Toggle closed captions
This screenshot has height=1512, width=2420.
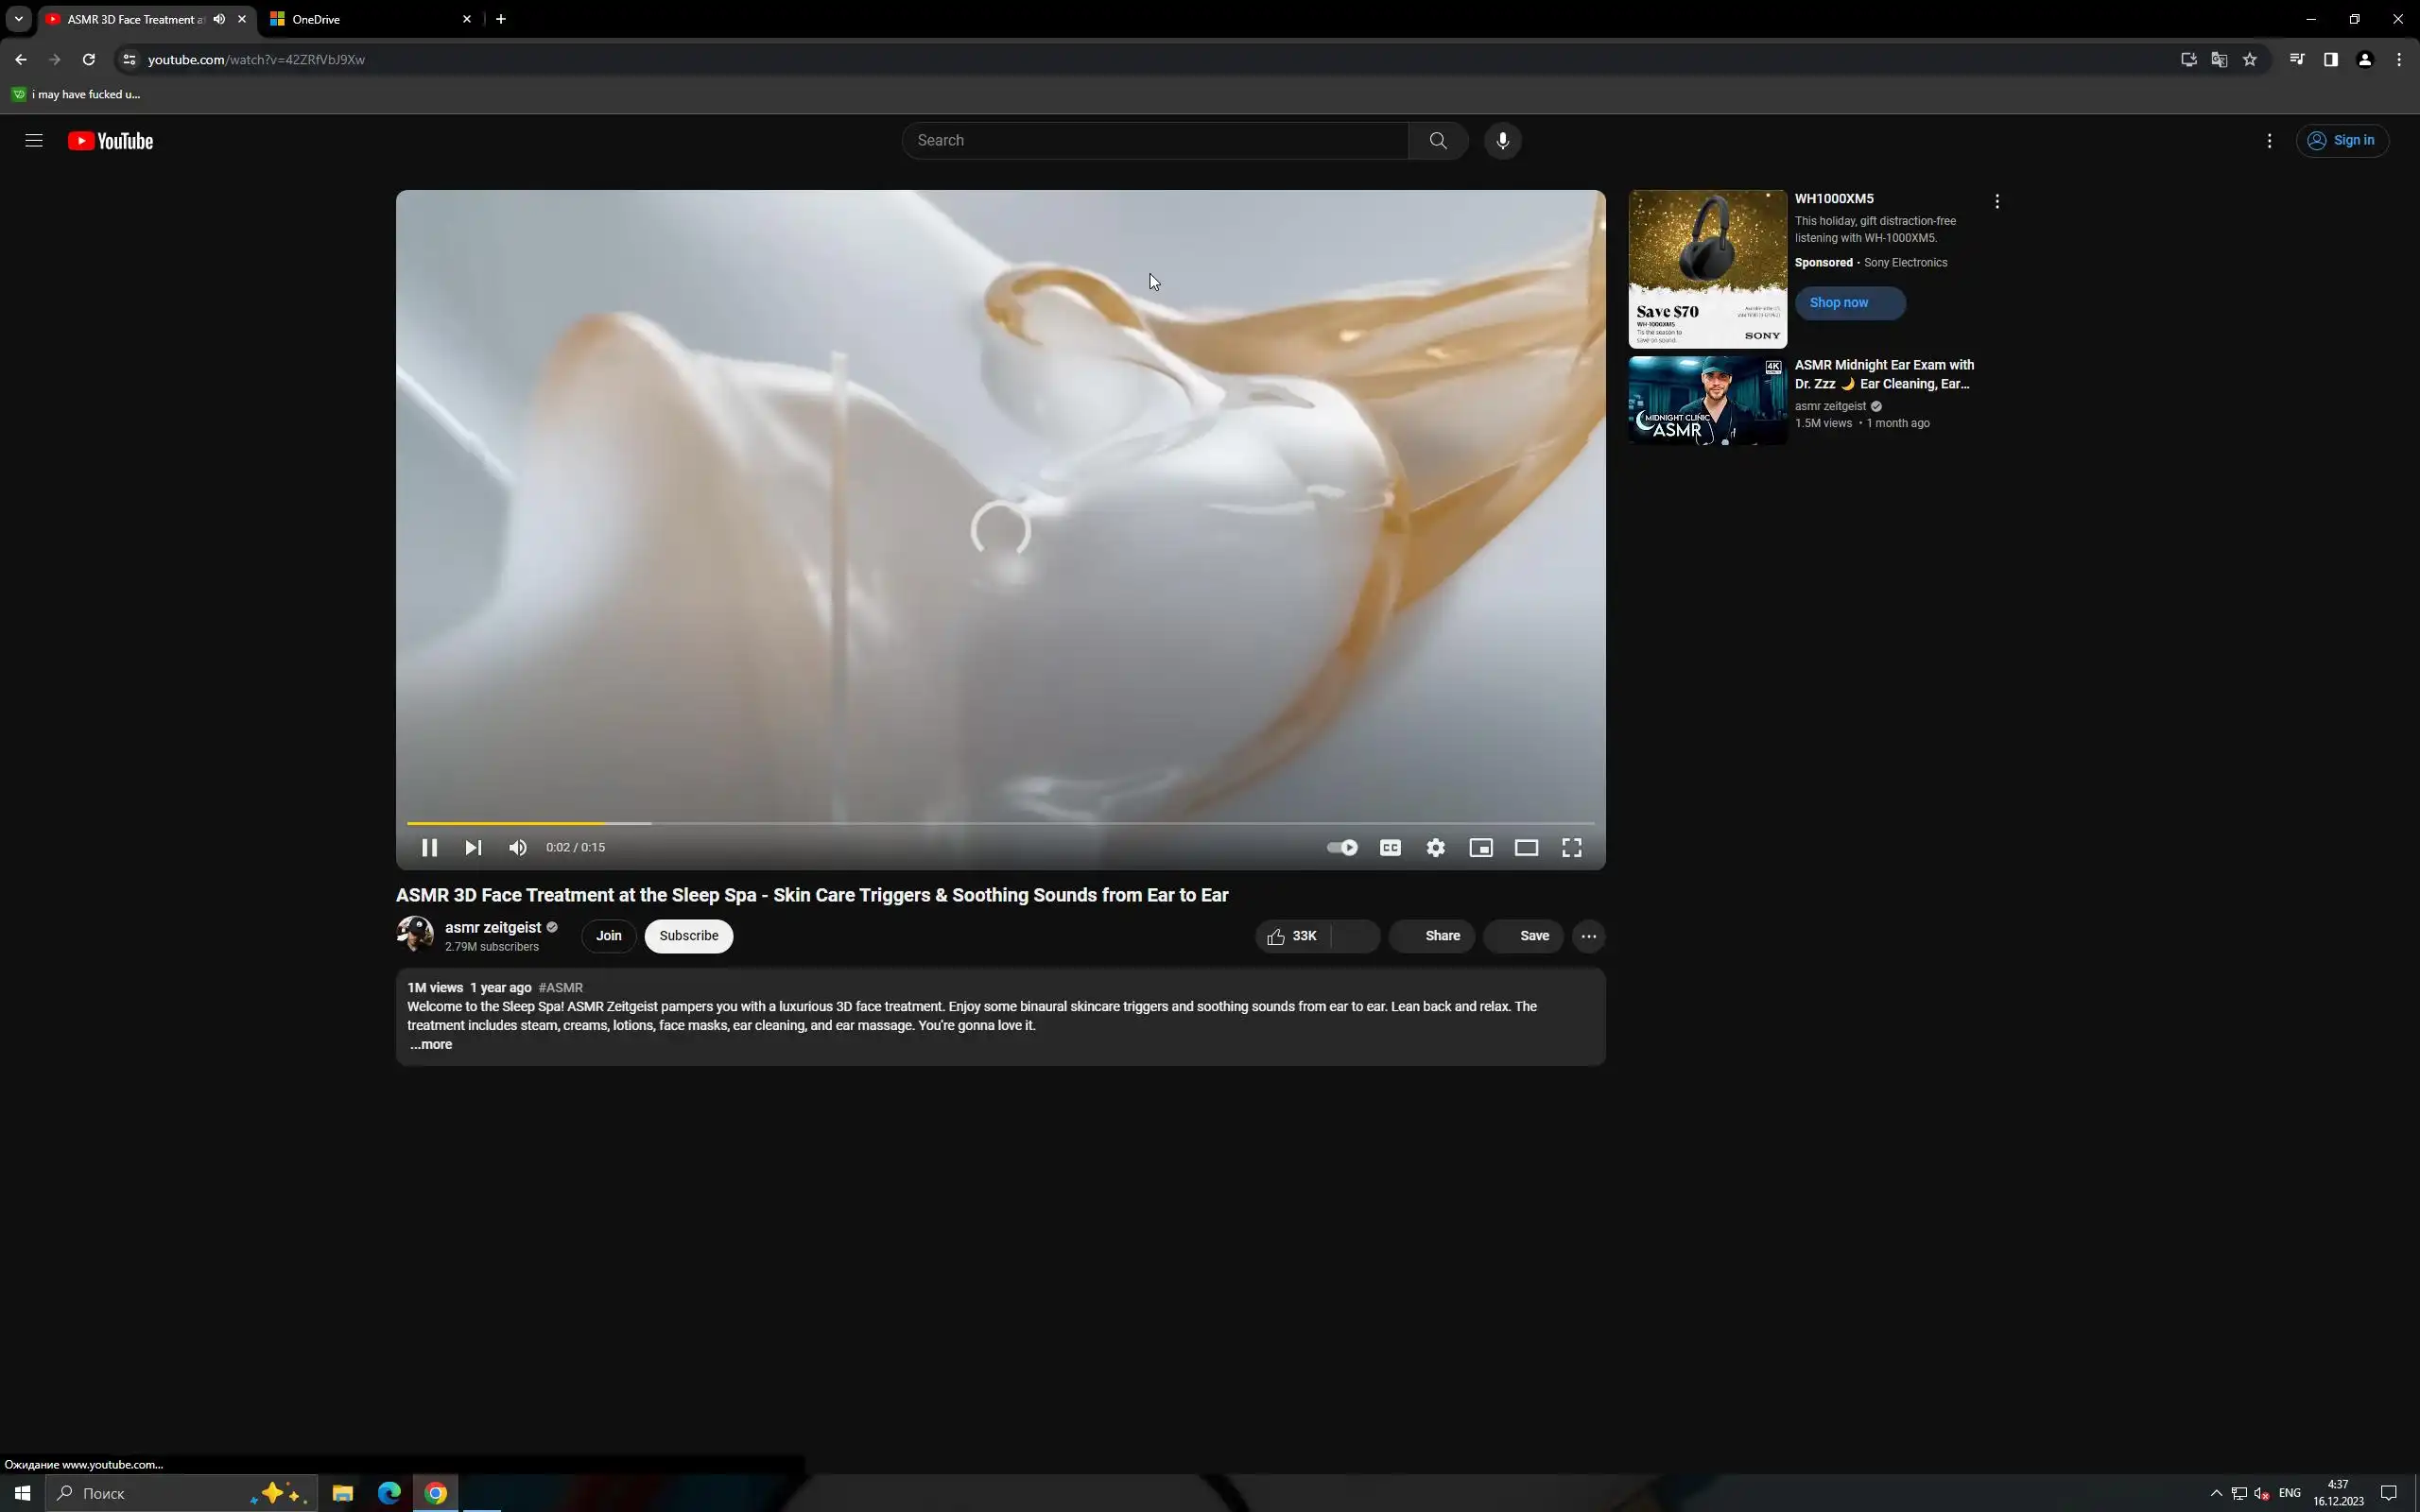(x=1389, y=848)
